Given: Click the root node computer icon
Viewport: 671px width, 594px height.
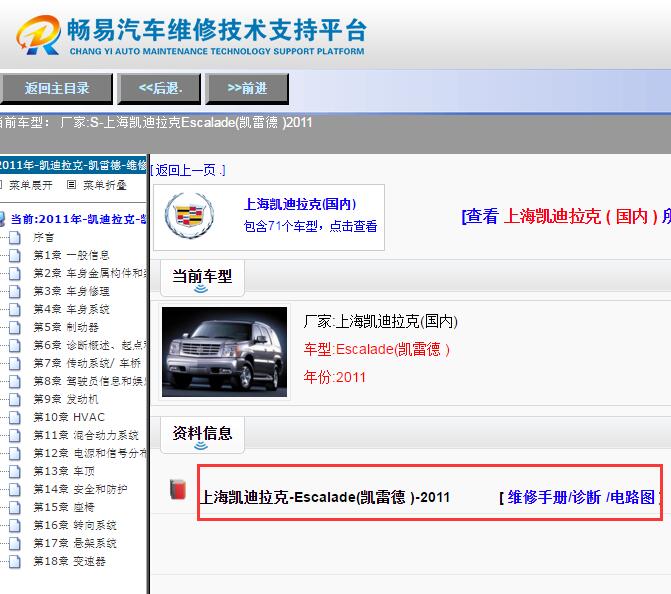Looking at the screenshot, I should [3, 219].
